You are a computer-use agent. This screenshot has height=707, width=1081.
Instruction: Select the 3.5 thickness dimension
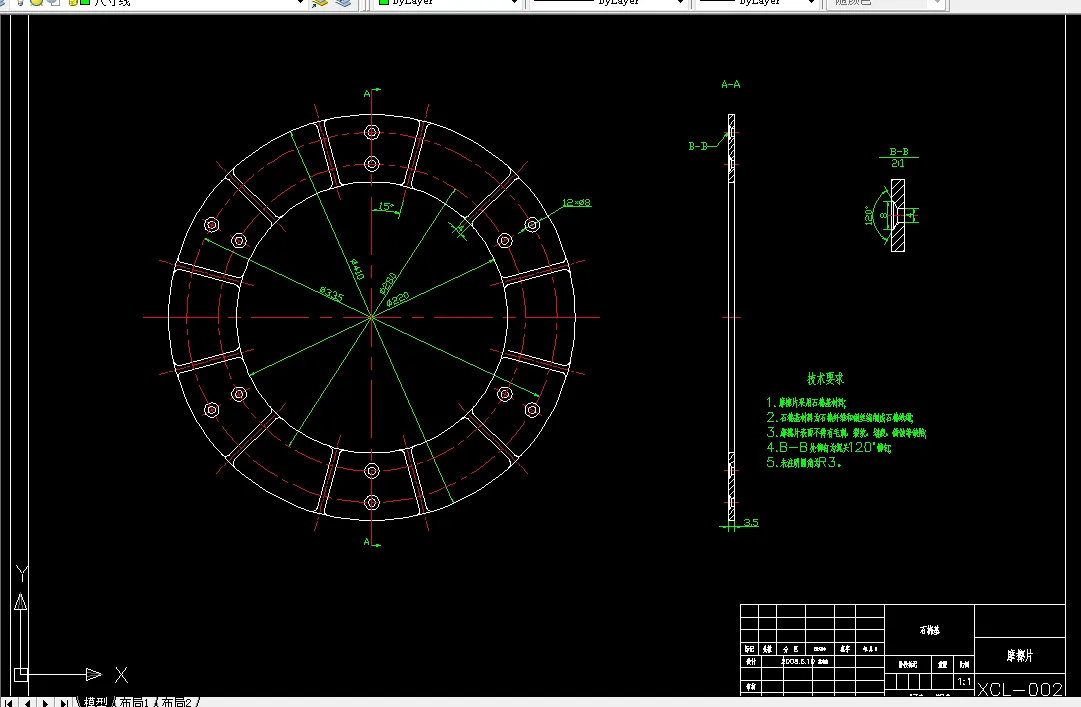[751, 523]
